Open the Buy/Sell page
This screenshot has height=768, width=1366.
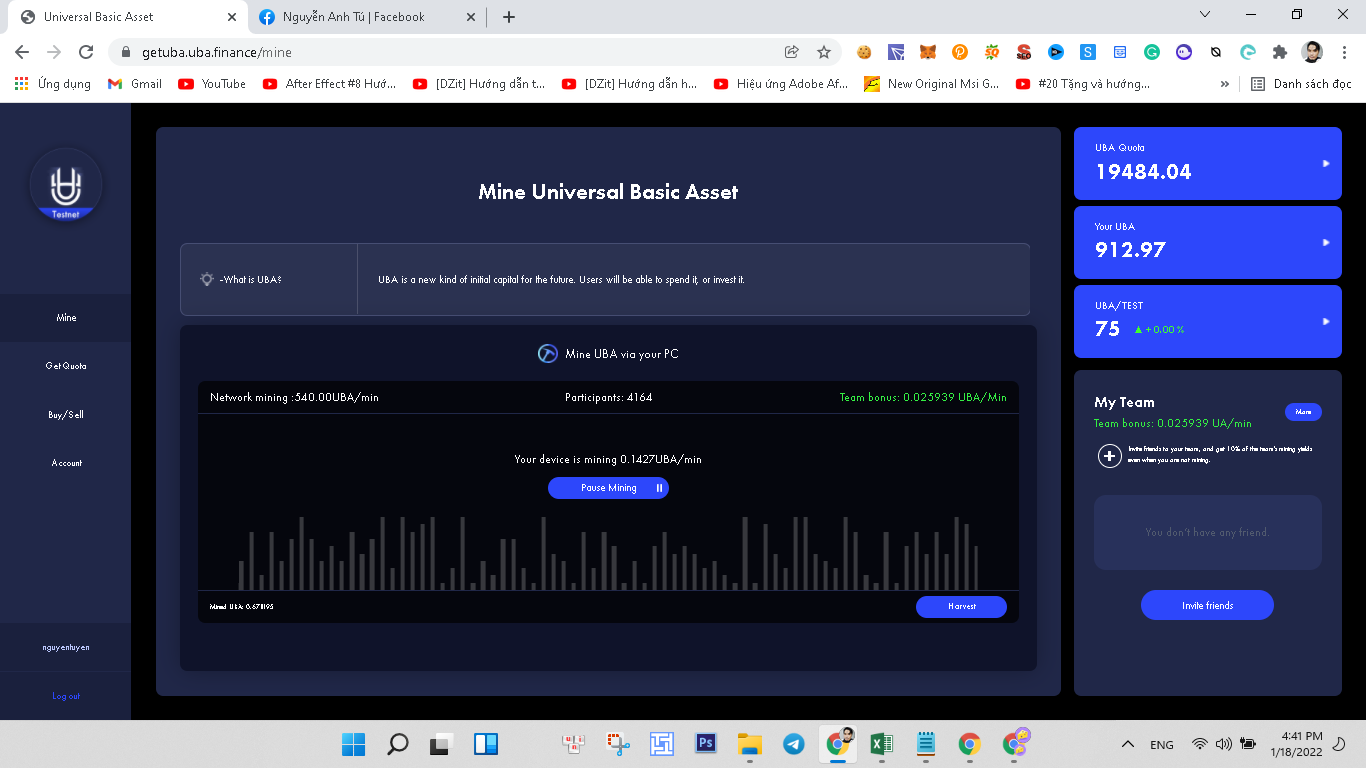point(66,414)
